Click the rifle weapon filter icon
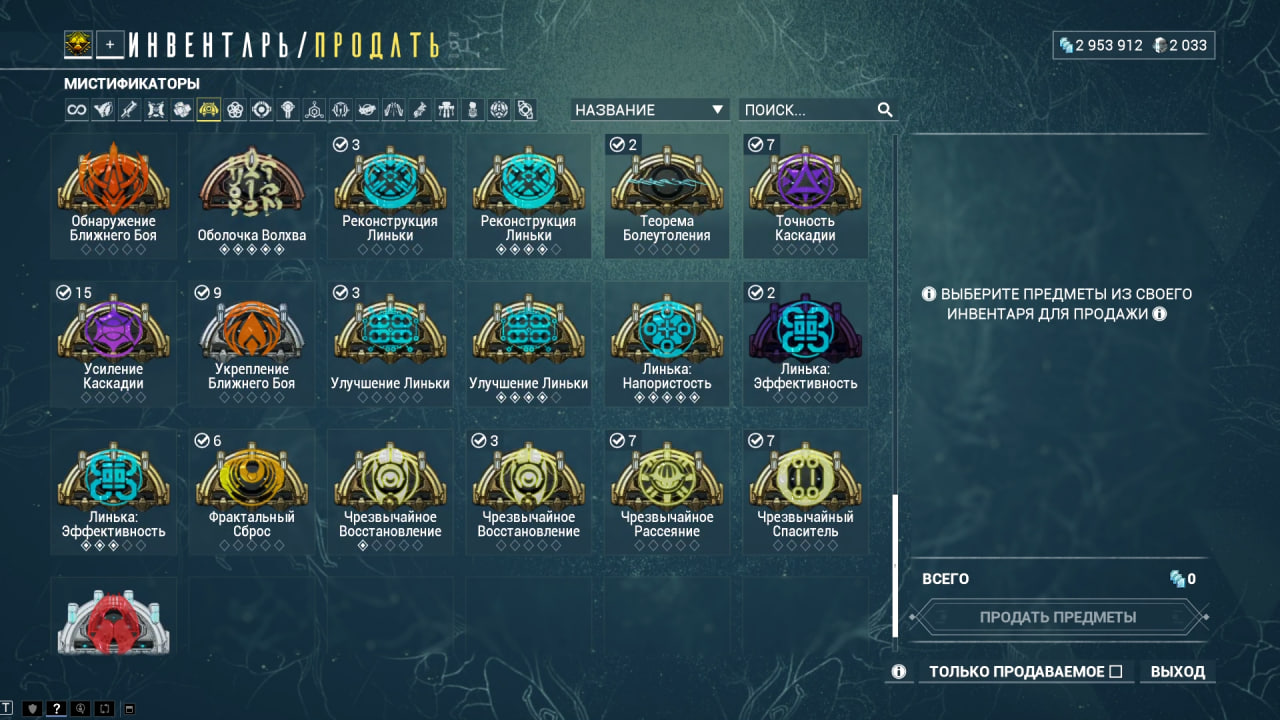Viewport: 1280px width, 720px height. [129, 110]
